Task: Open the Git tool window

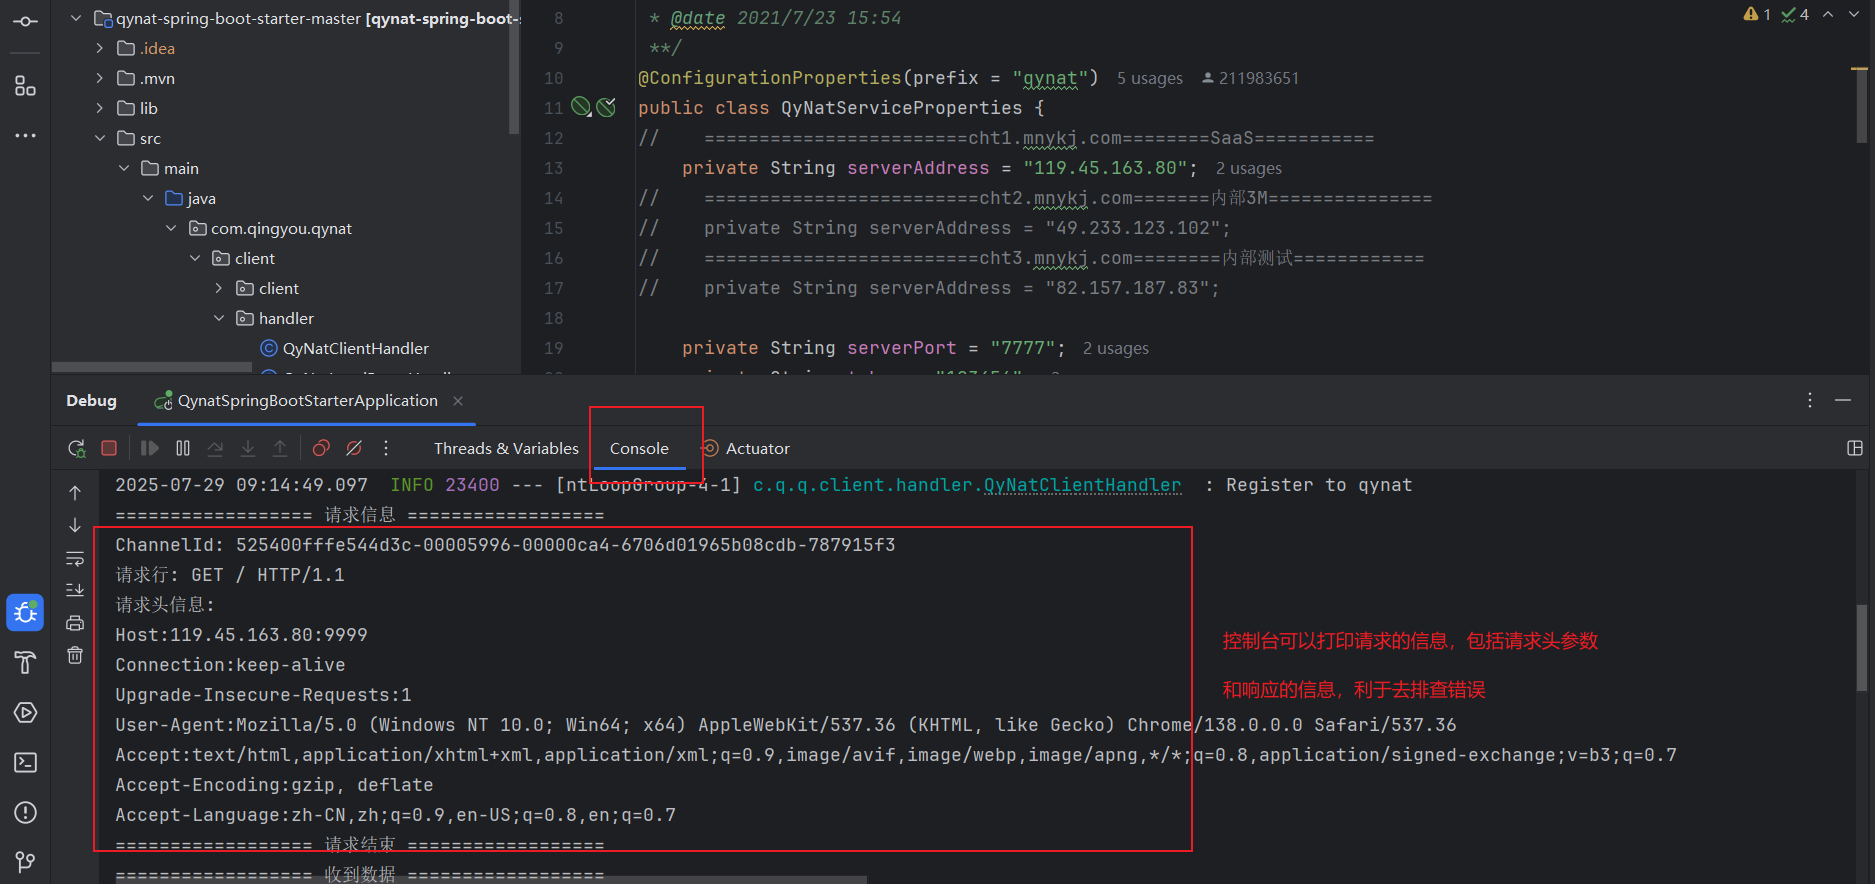Action: pos(25,861)
